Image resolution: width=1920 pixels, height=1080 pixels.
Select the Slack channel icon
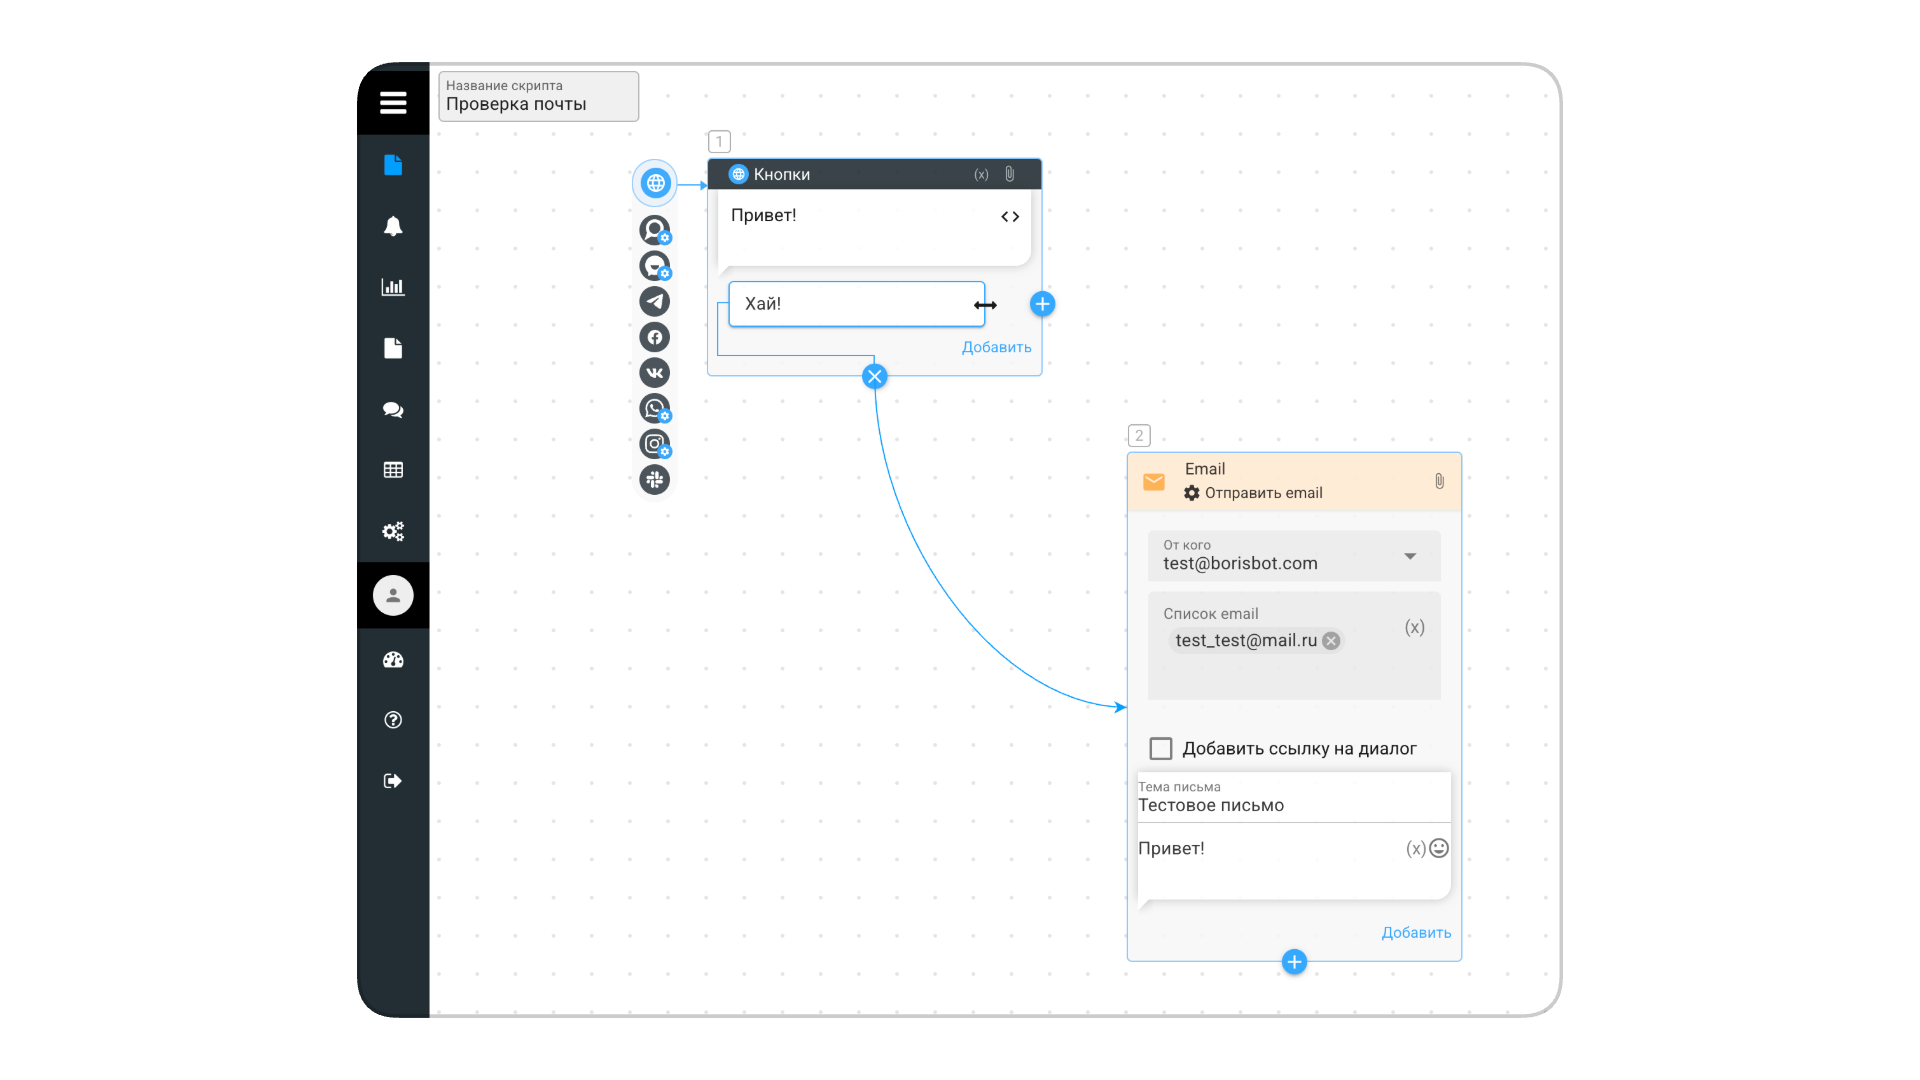click(655, 479)
